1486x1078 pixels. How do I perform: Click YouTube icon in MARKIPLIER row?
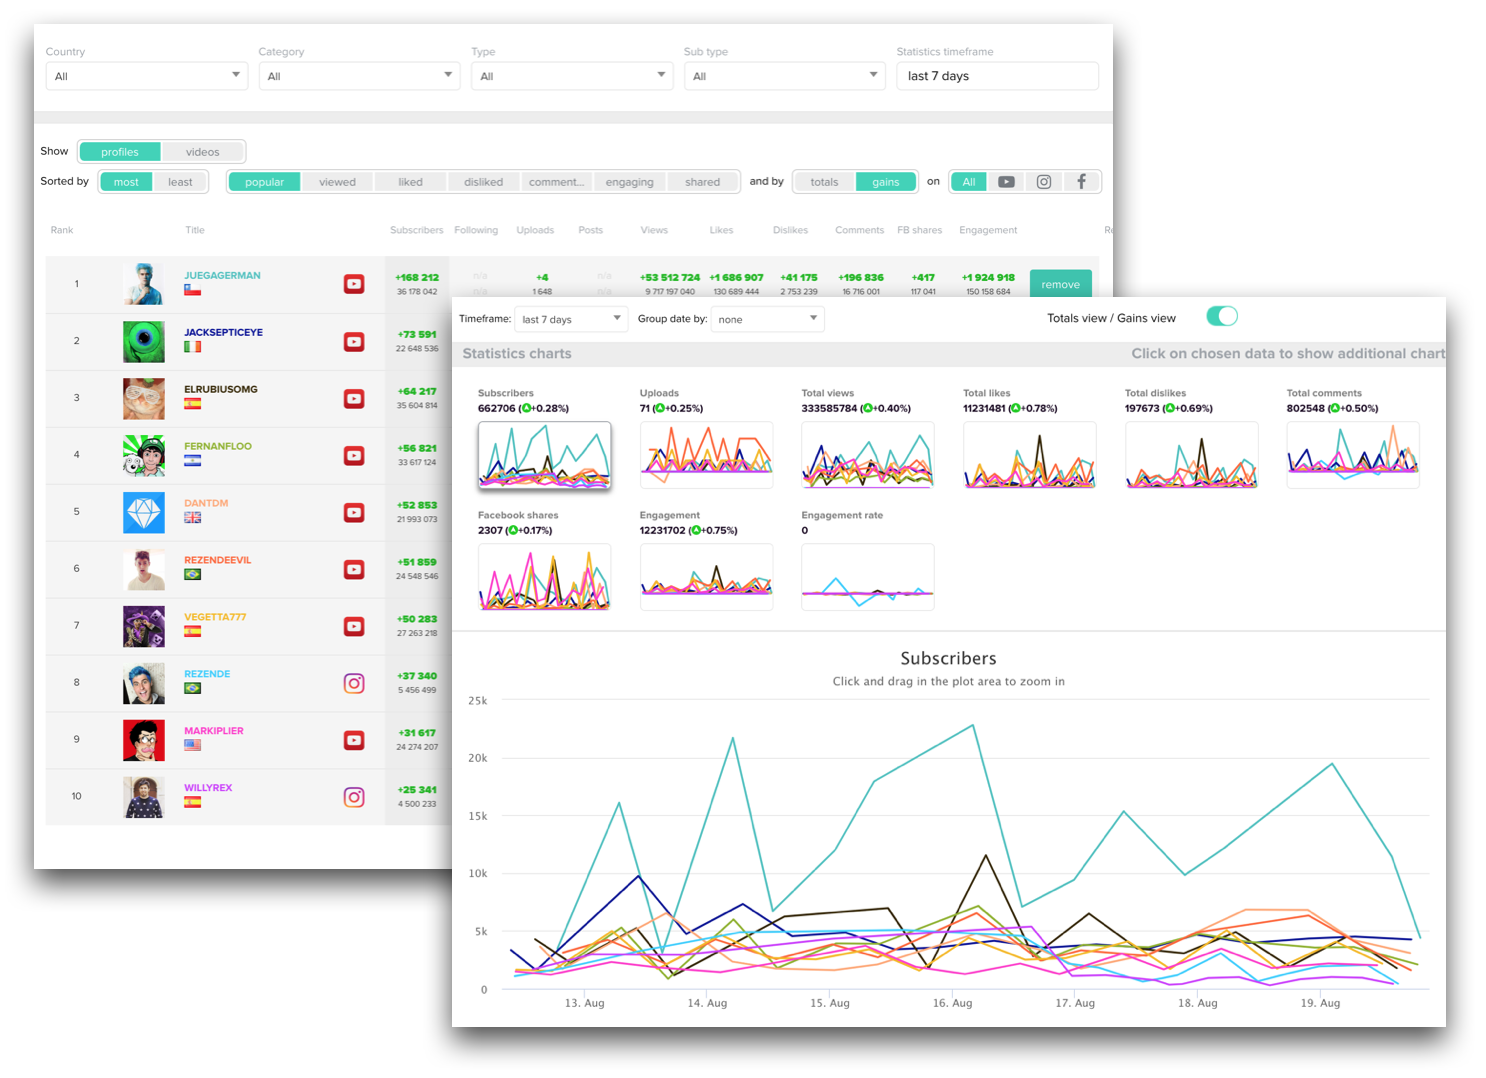tap(354, 740)
